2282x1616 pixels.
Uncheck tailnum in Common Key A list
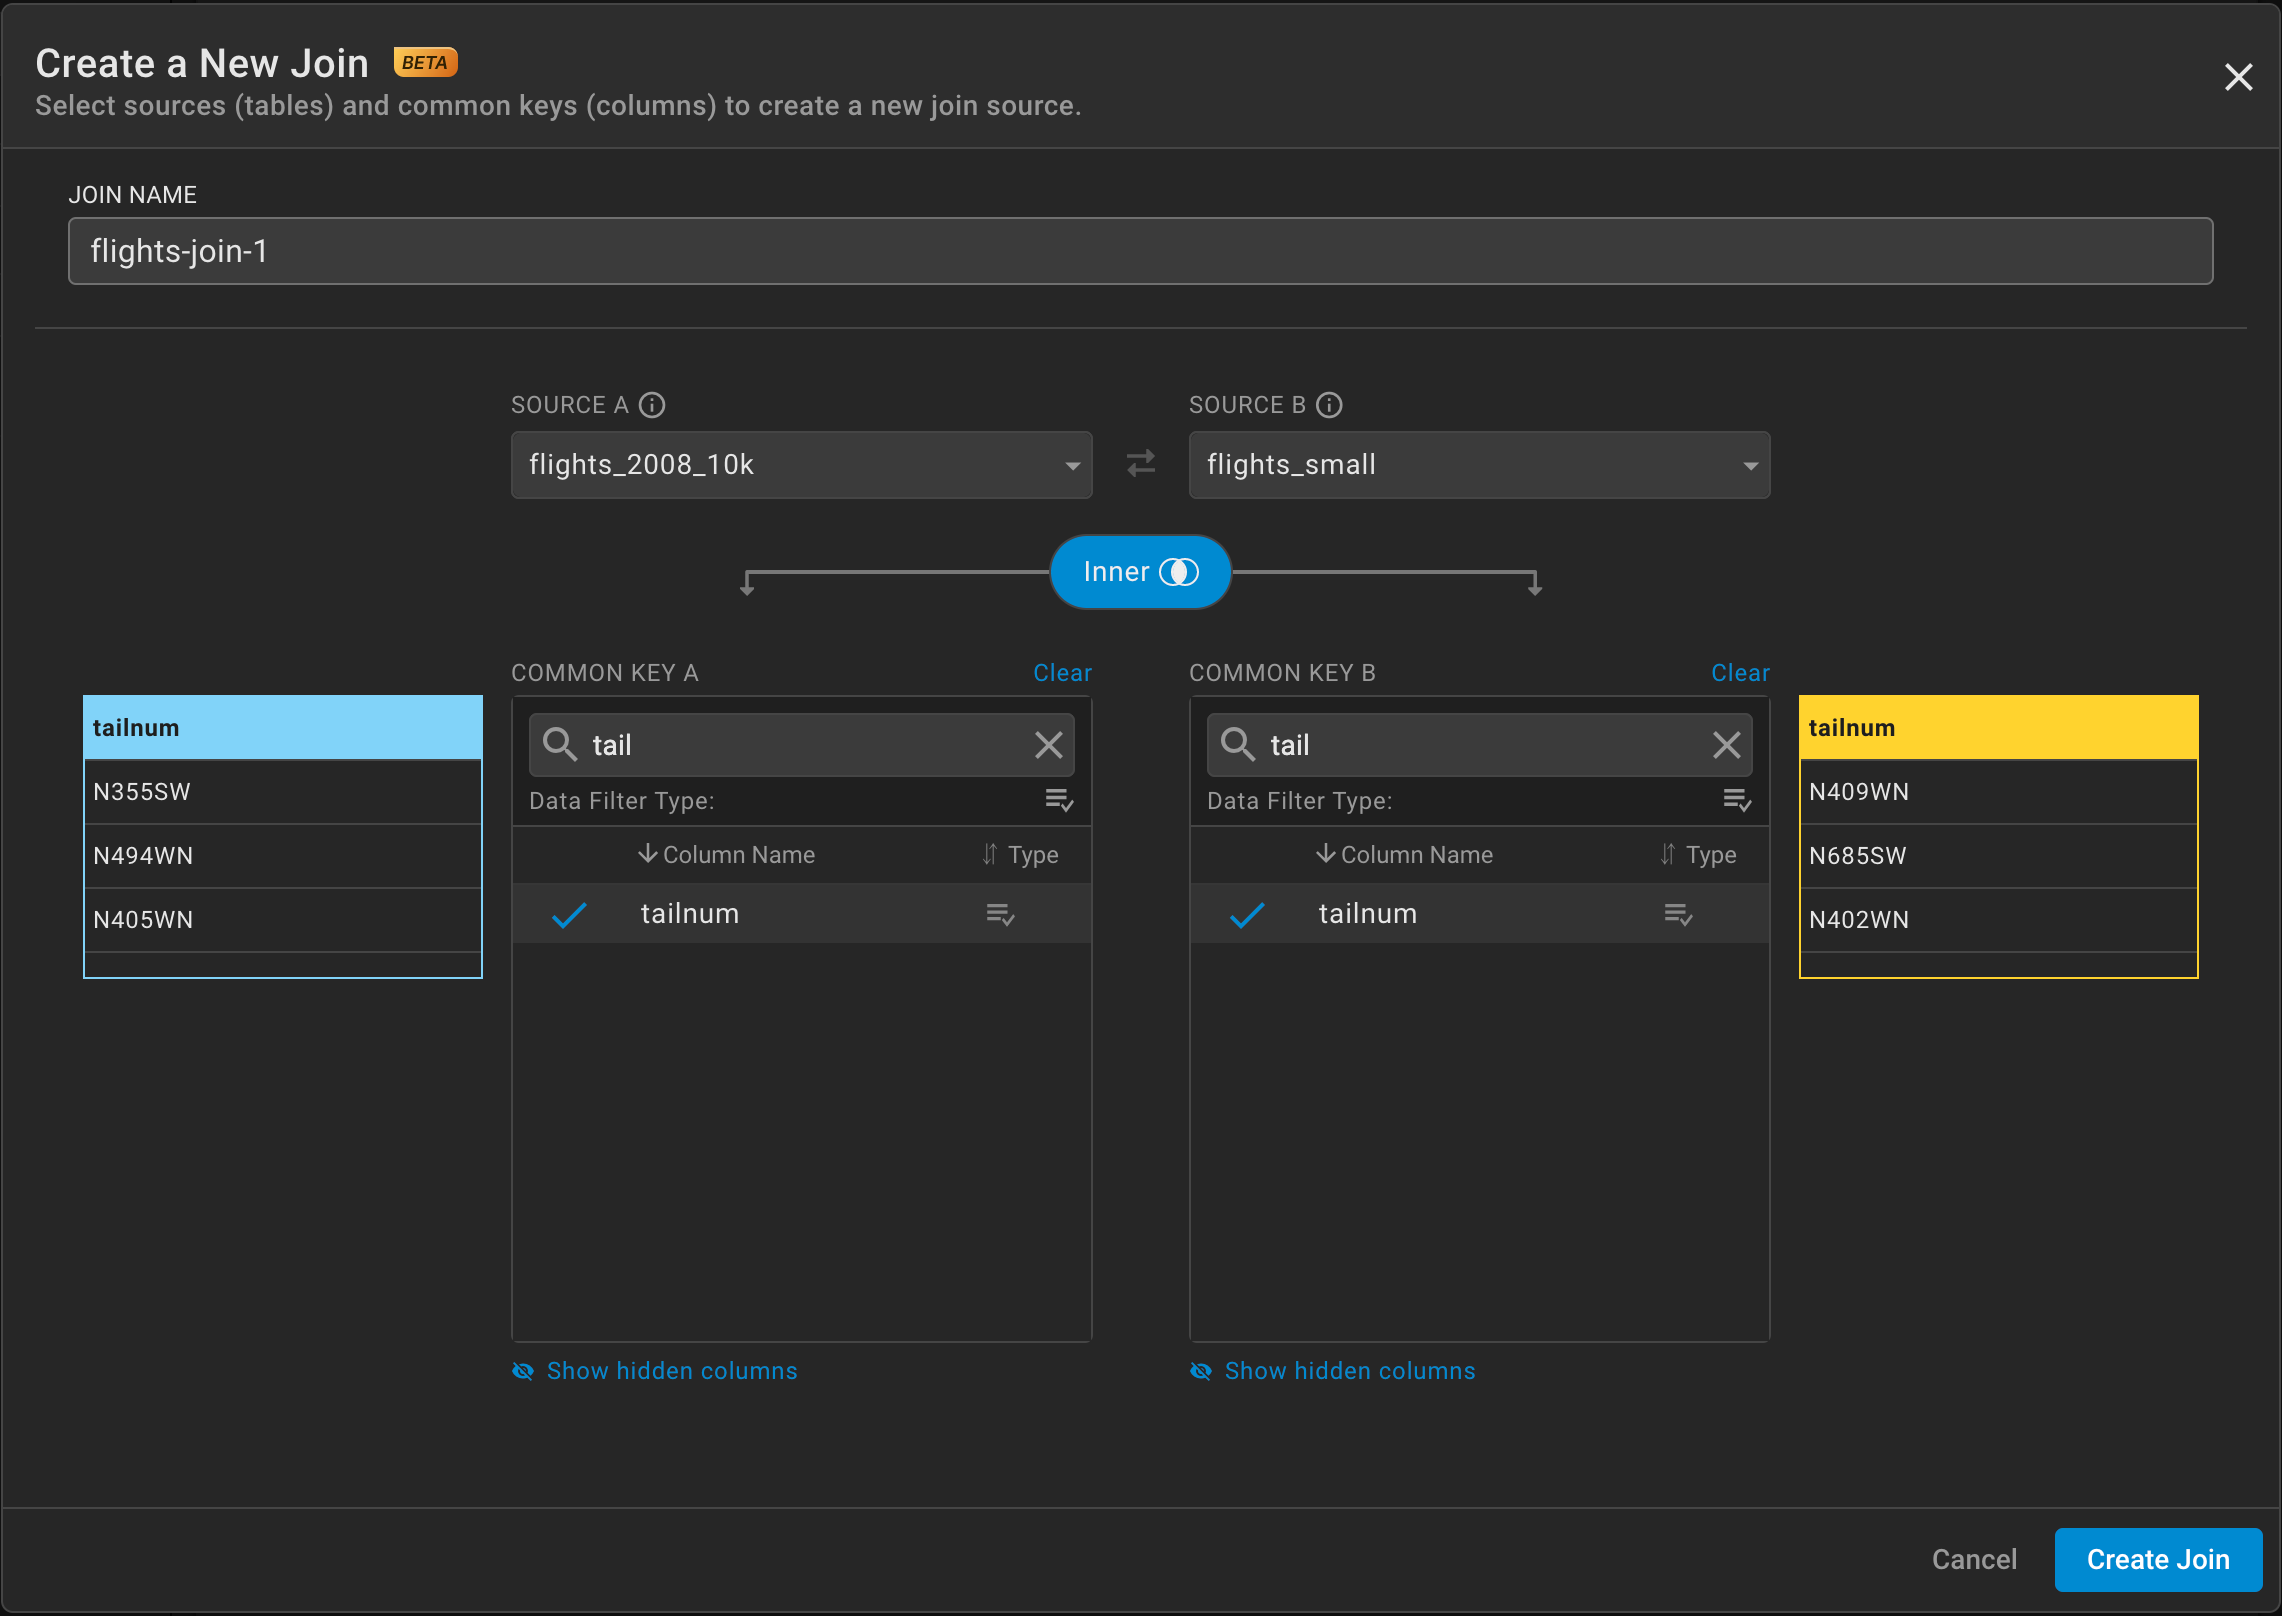[569, 914]
